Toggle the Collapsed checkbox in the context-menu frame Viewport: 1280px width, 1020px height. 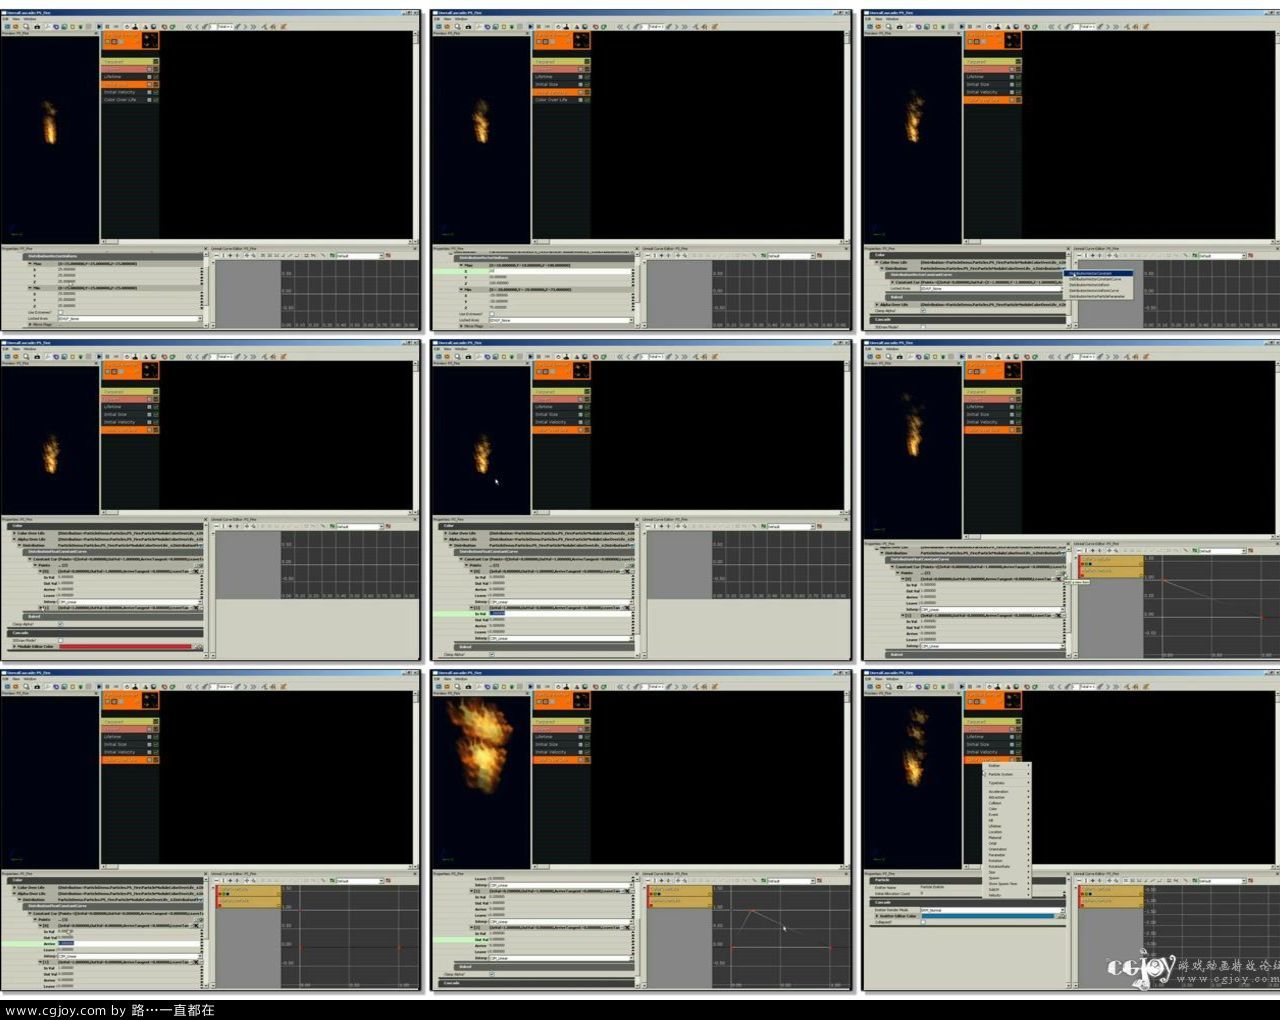point(923,922)
